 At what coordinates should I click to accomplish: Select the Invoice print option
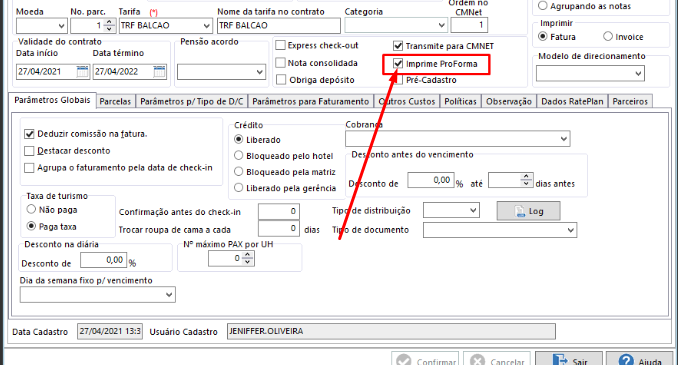click(608, 36)
